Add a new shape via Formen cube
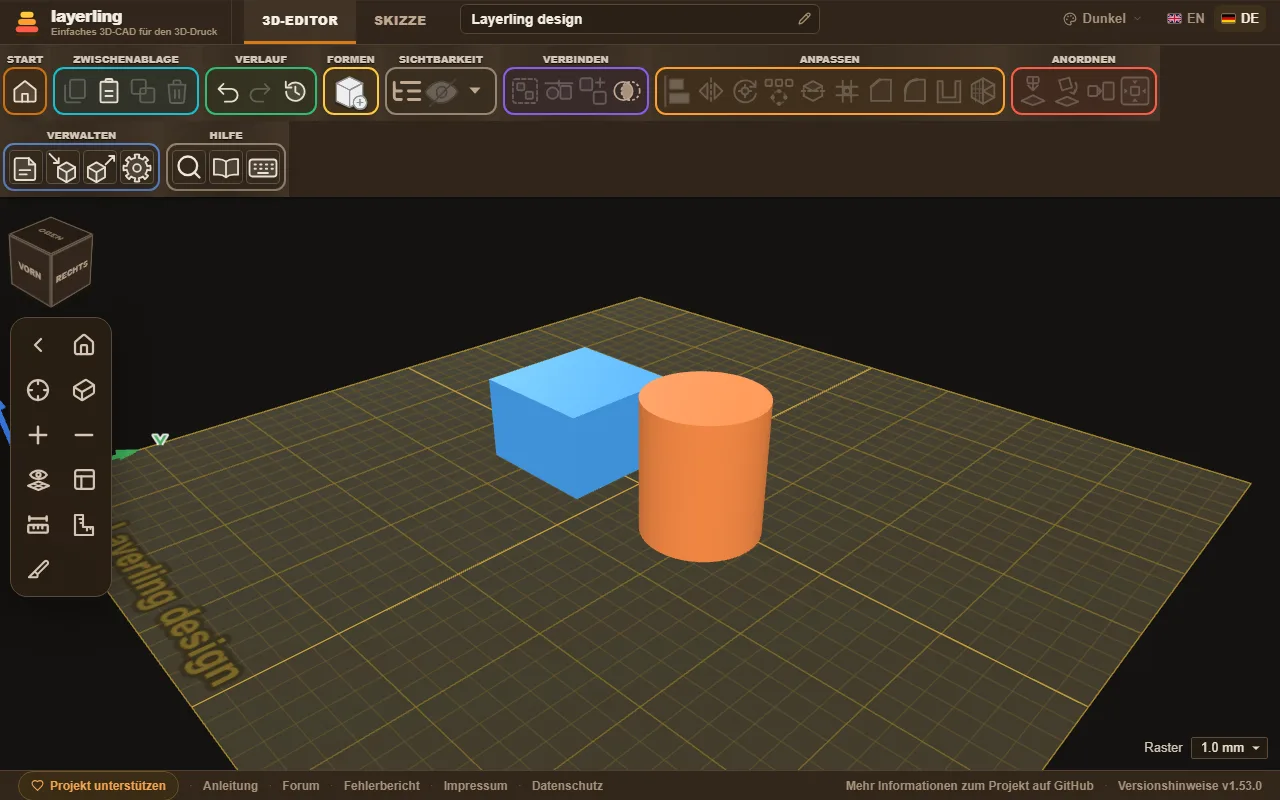 351,92
